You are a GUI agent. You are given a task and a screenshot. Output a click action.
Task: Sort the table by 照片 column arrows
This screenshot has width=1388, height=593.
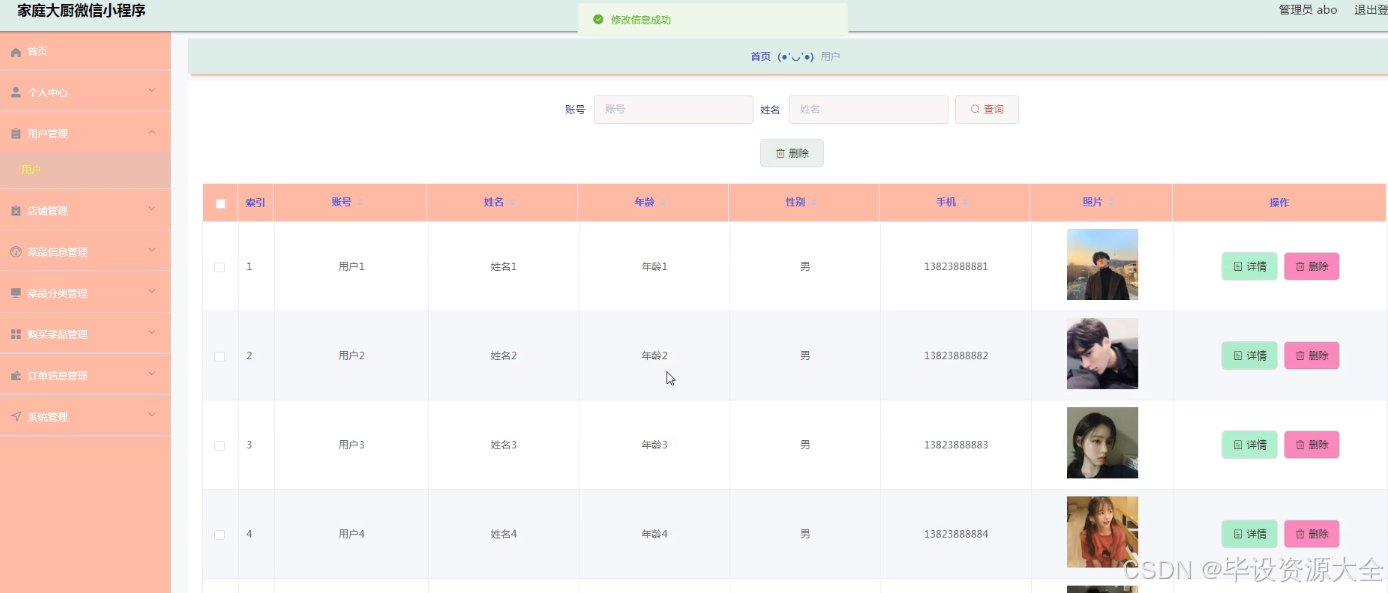[x=1111, y=202]
